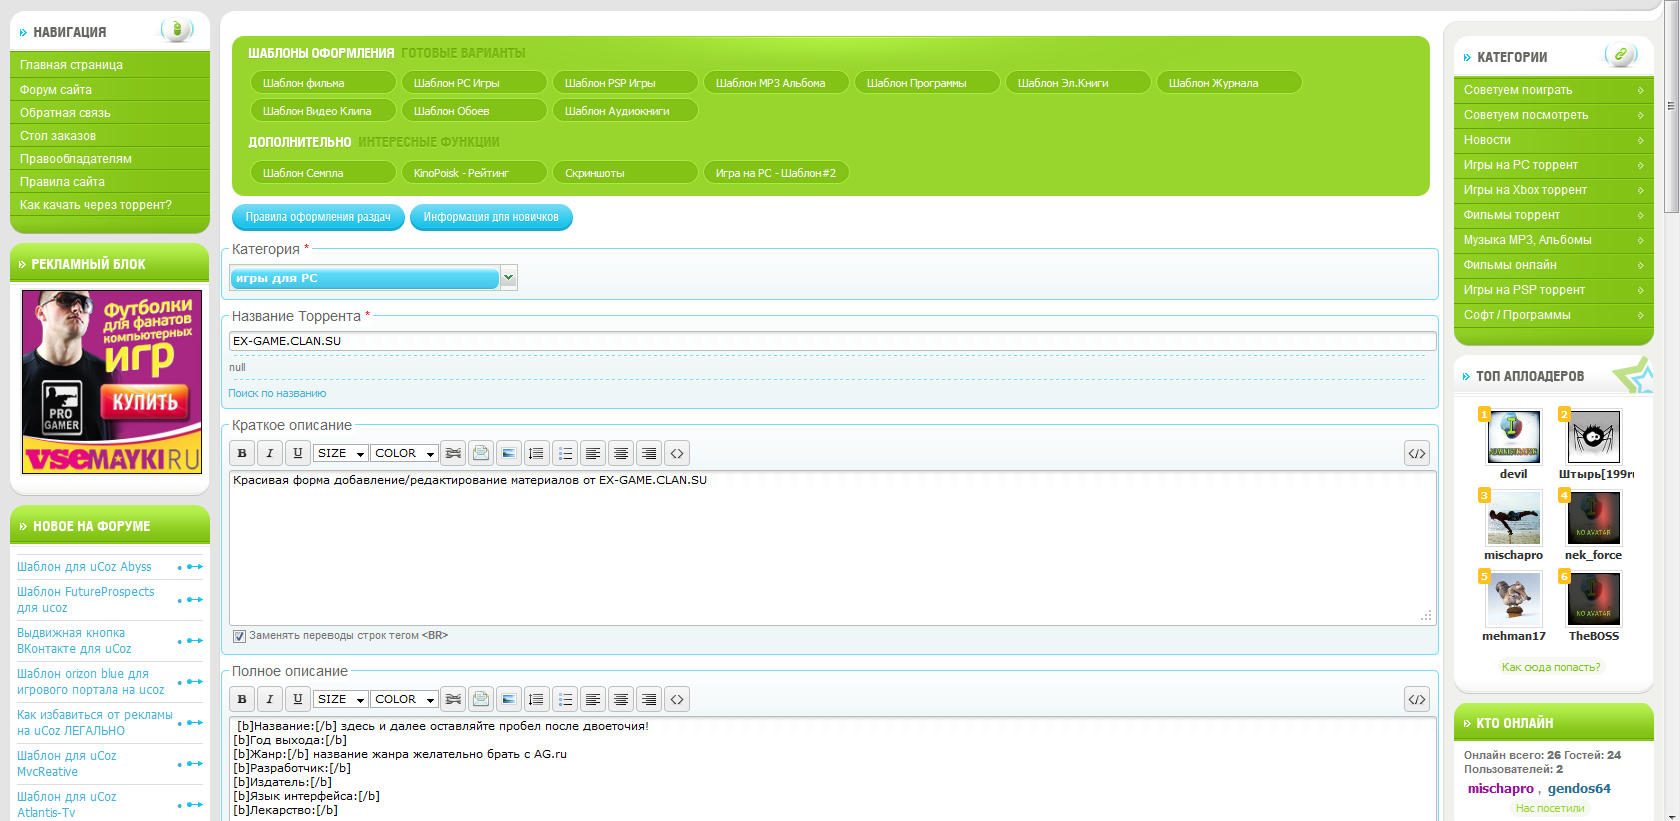Bulleted list icon in Полное описание toolbar
Image resolution: width=1680 pixels, height=821 pixels.
click(565, 699)
